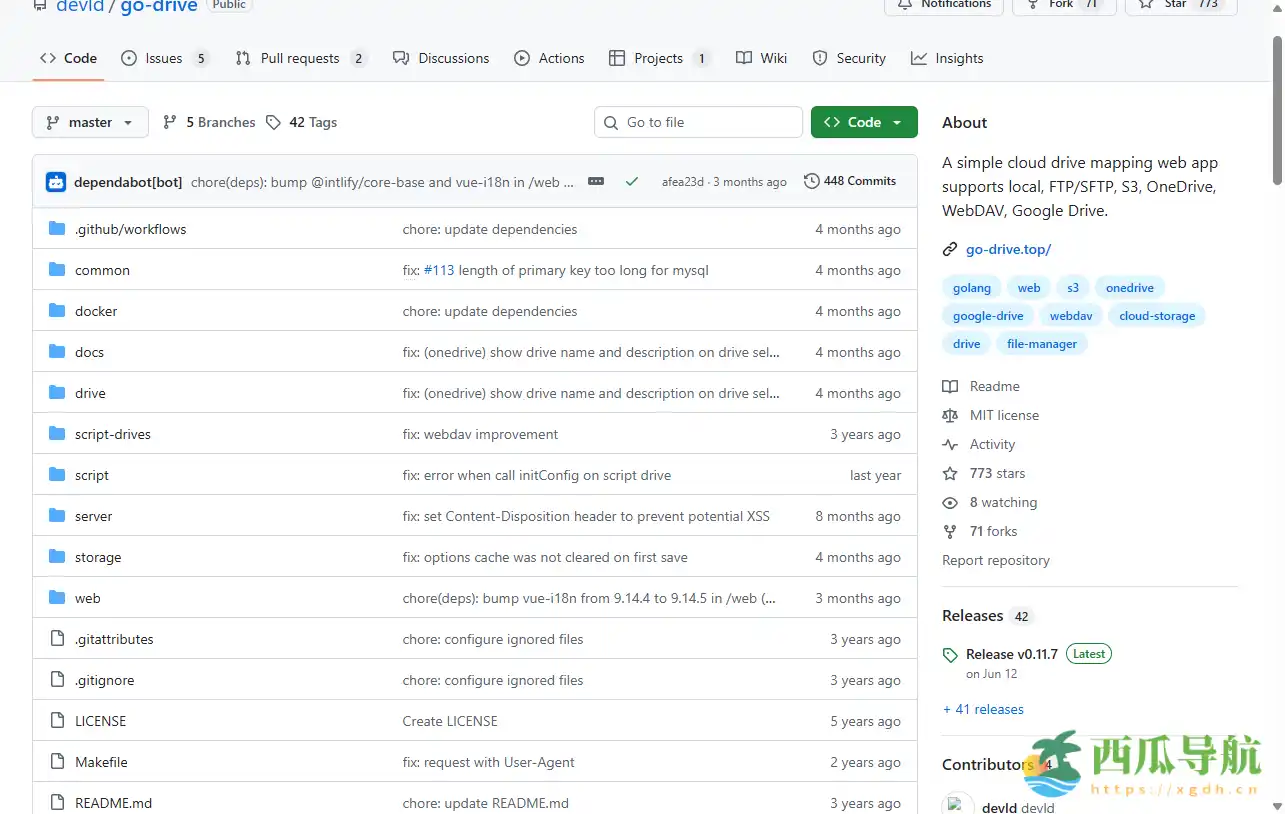Click the docker folder icon
Image resolution: width=1285 pixels, height=814 pixels.
(x=57, y=311)
